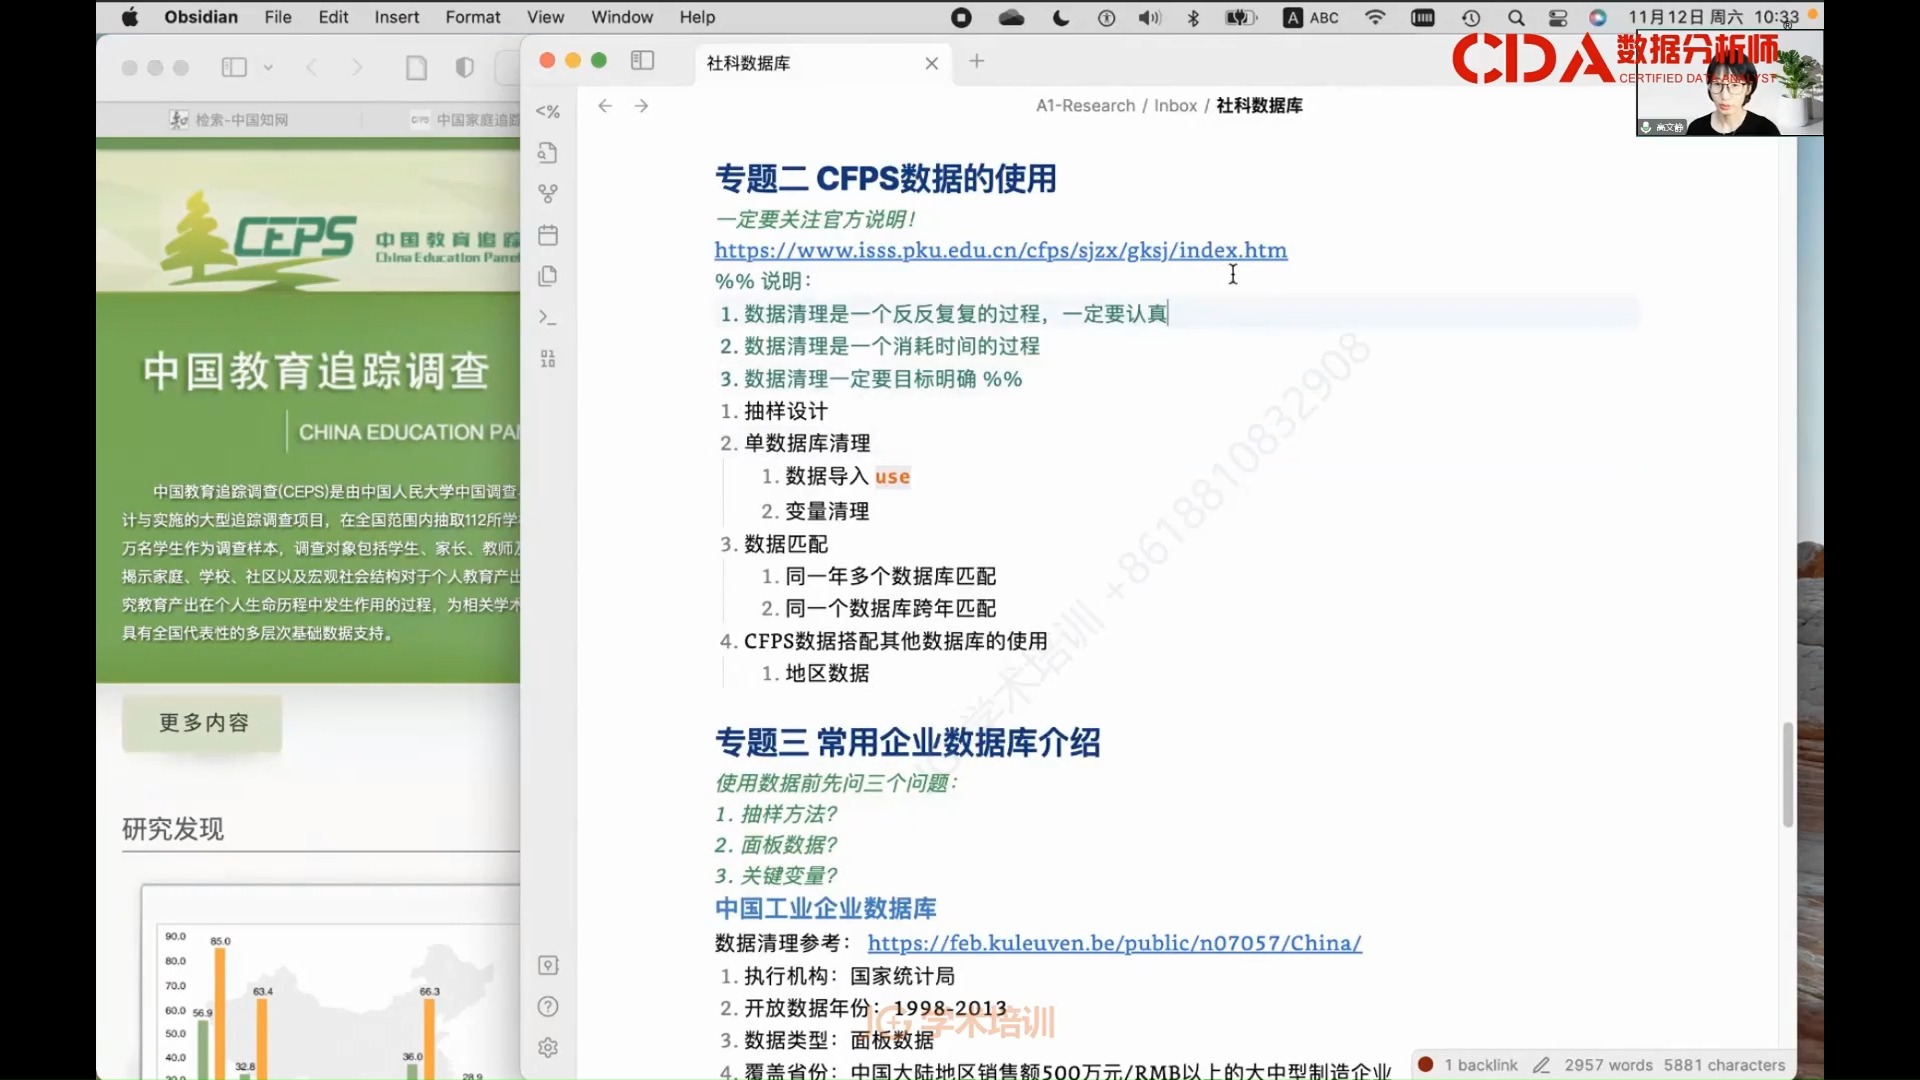Click the 更多内容 button in browser window
The width and height of the screenshot is (1920, 1080).
pos(203,722)
